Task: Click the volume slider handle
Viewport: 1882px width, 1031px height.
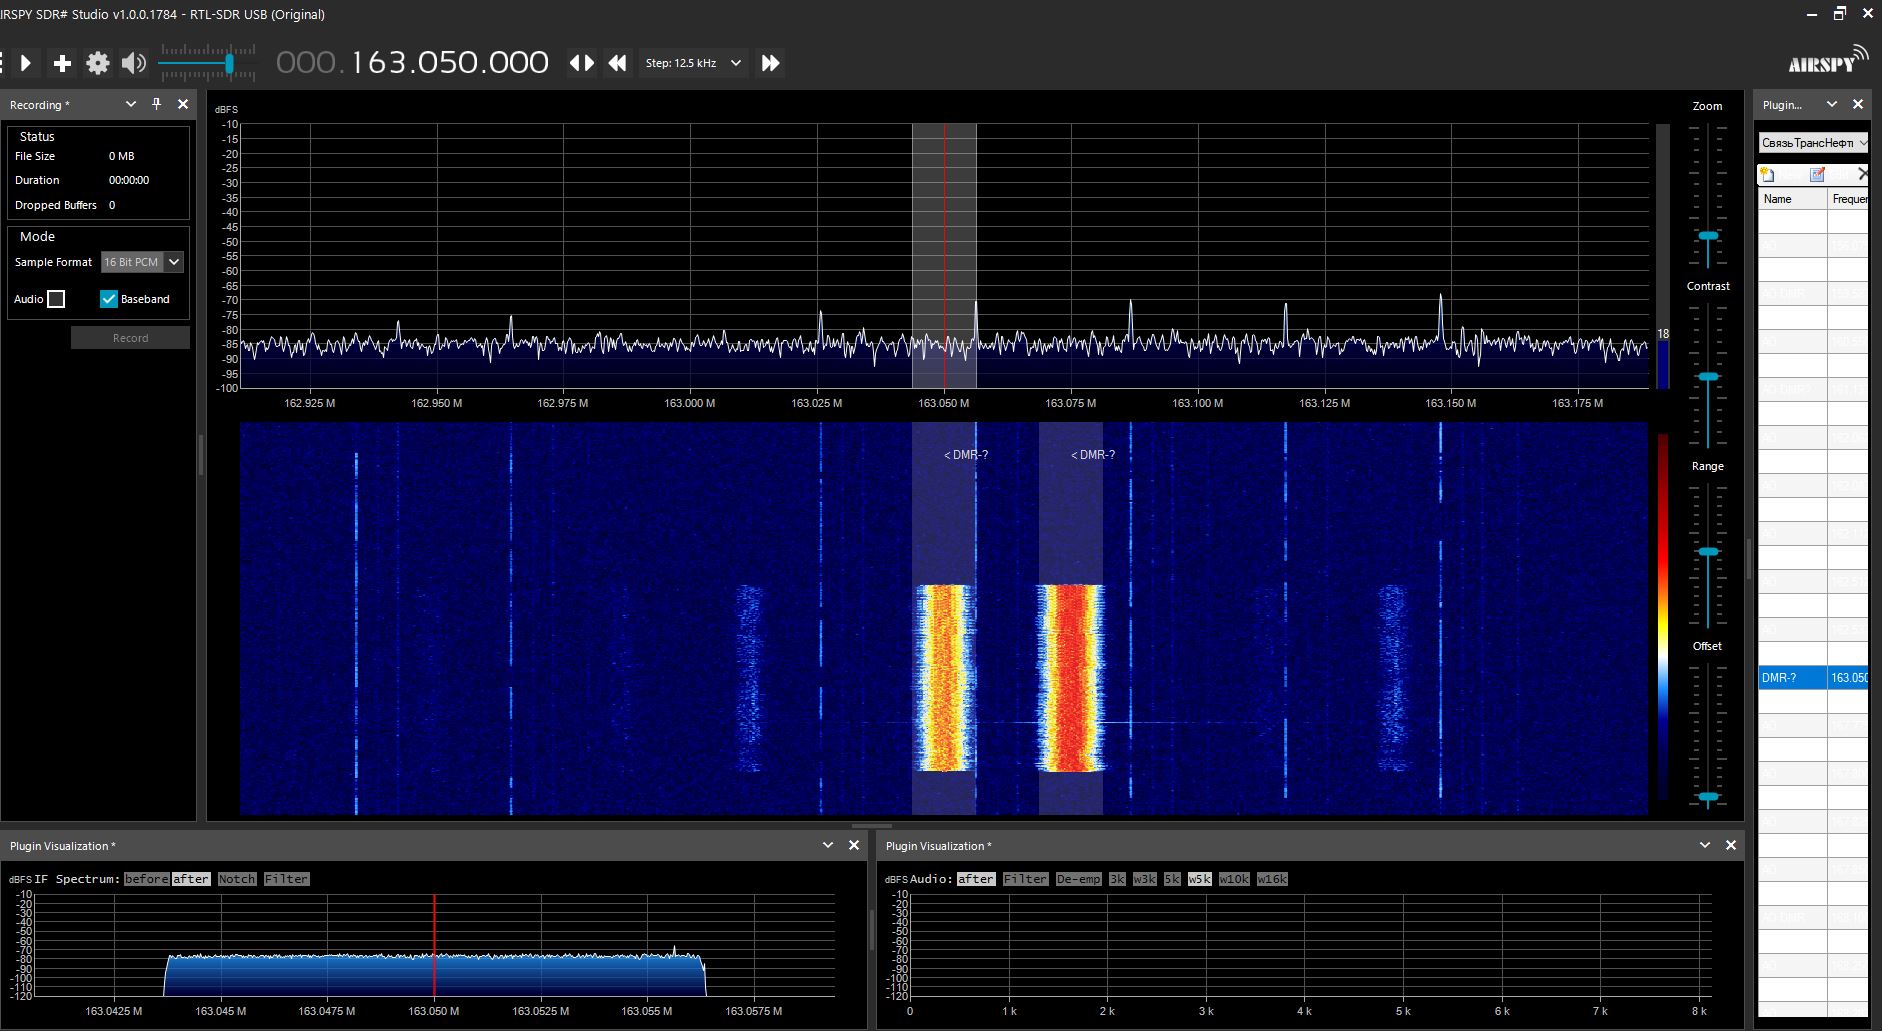Action: point(229,63)
